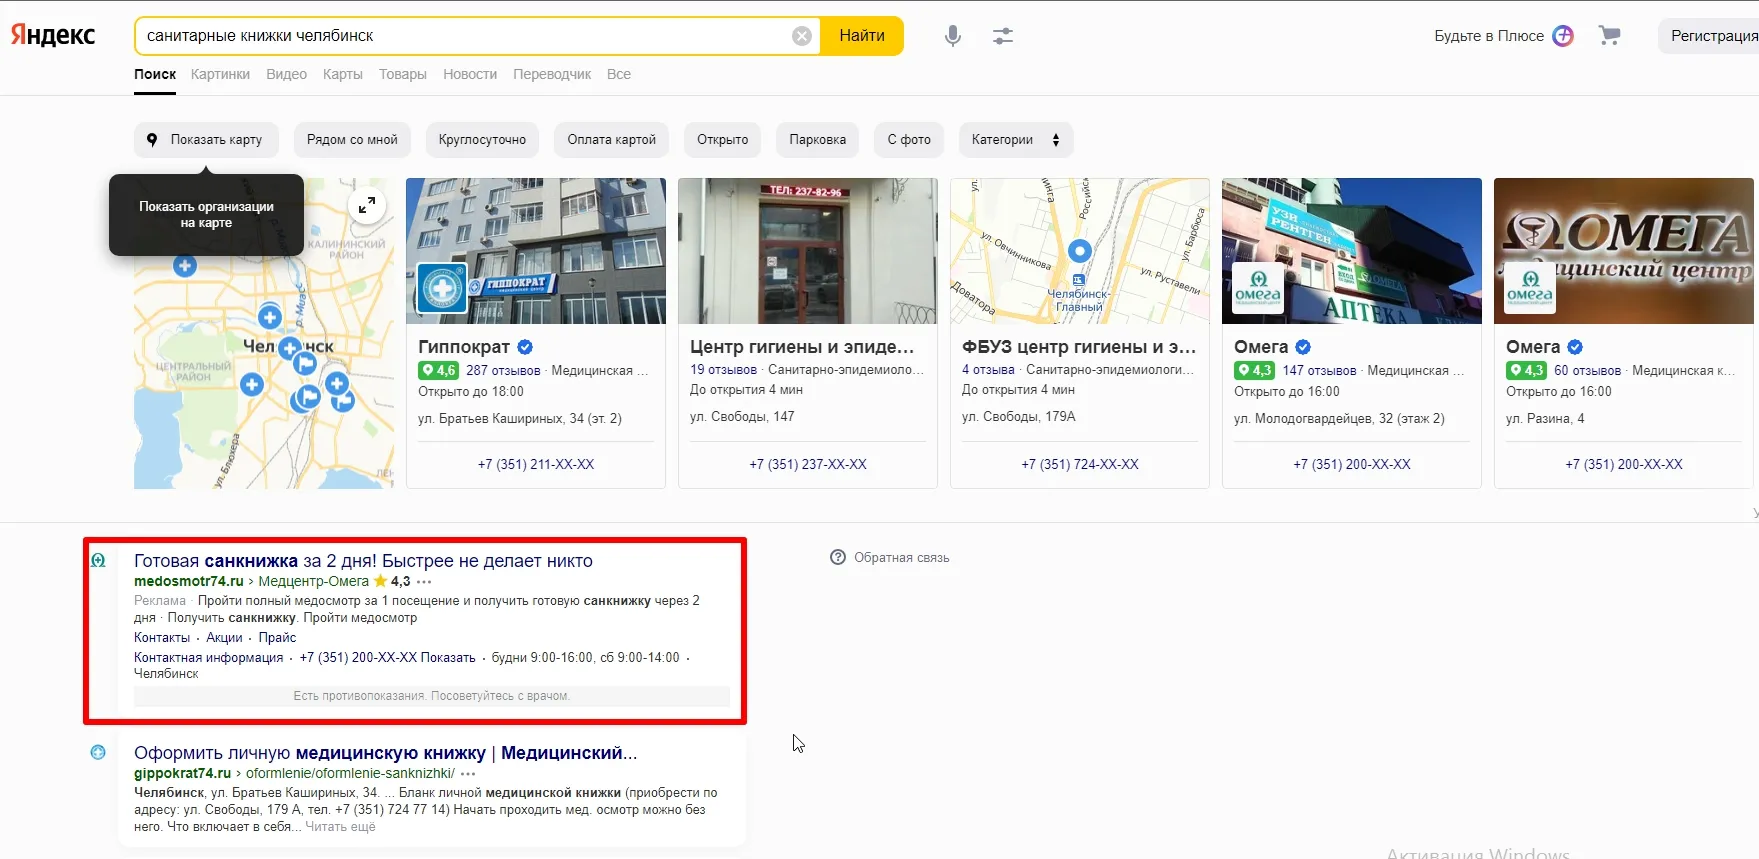1759x859 pixels.
Task: Click the Гиппократ building photo
Action: [x=536, y=251]
